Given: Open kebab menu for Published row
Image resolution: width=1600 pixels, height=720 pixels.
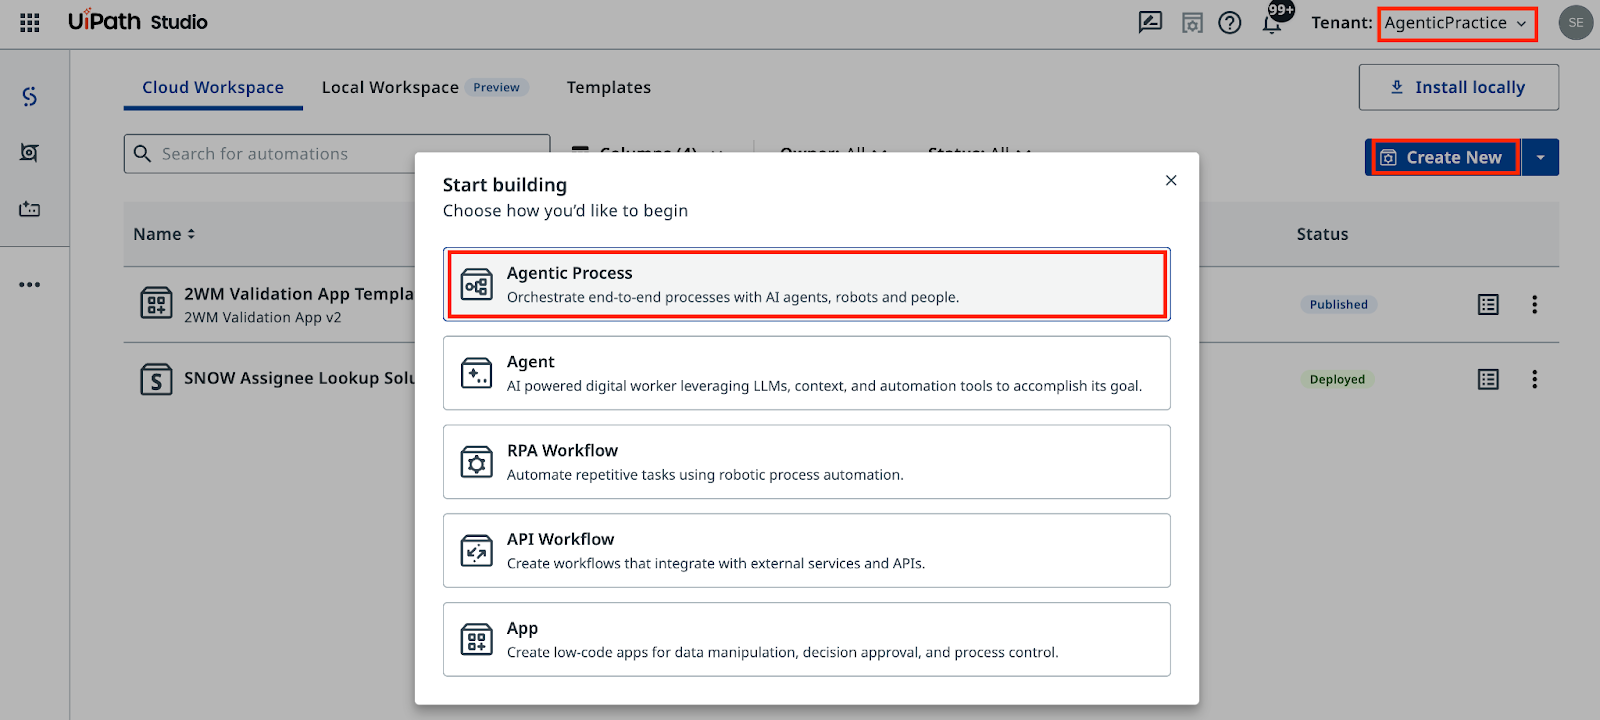Looking at the screenshot, I should [1534, 304].
